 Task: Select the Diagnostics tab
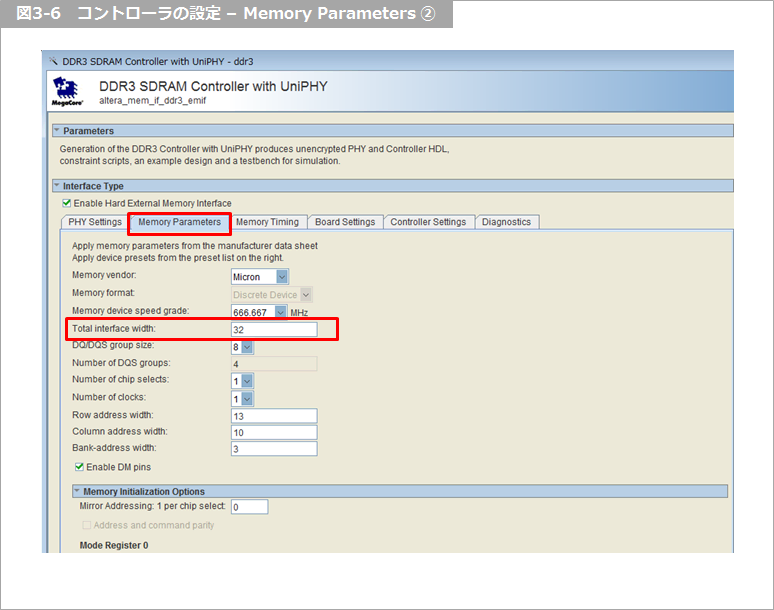pos(506,222)
